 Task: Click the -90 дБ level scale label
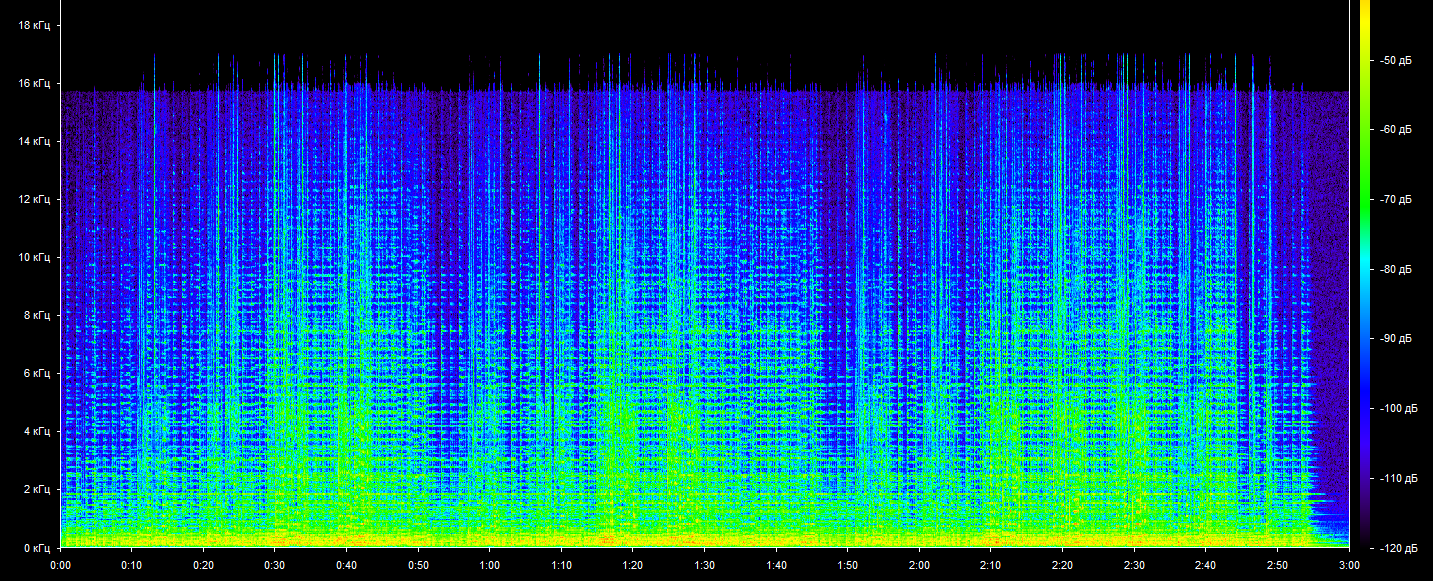point(1396,339)
